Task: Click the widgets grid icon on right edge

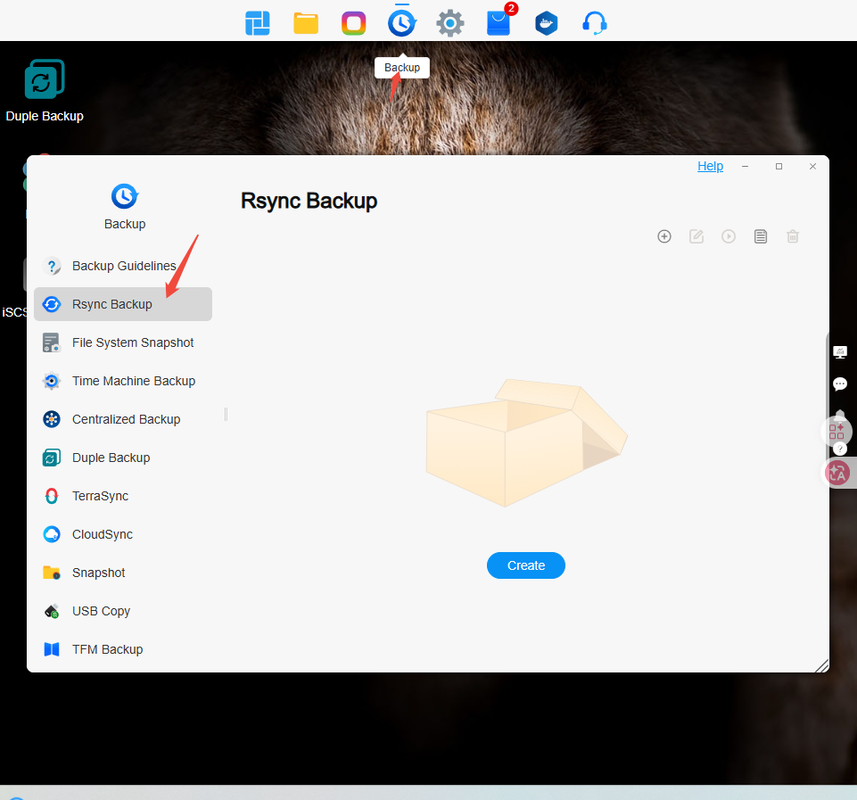Action: click(837, 431)
